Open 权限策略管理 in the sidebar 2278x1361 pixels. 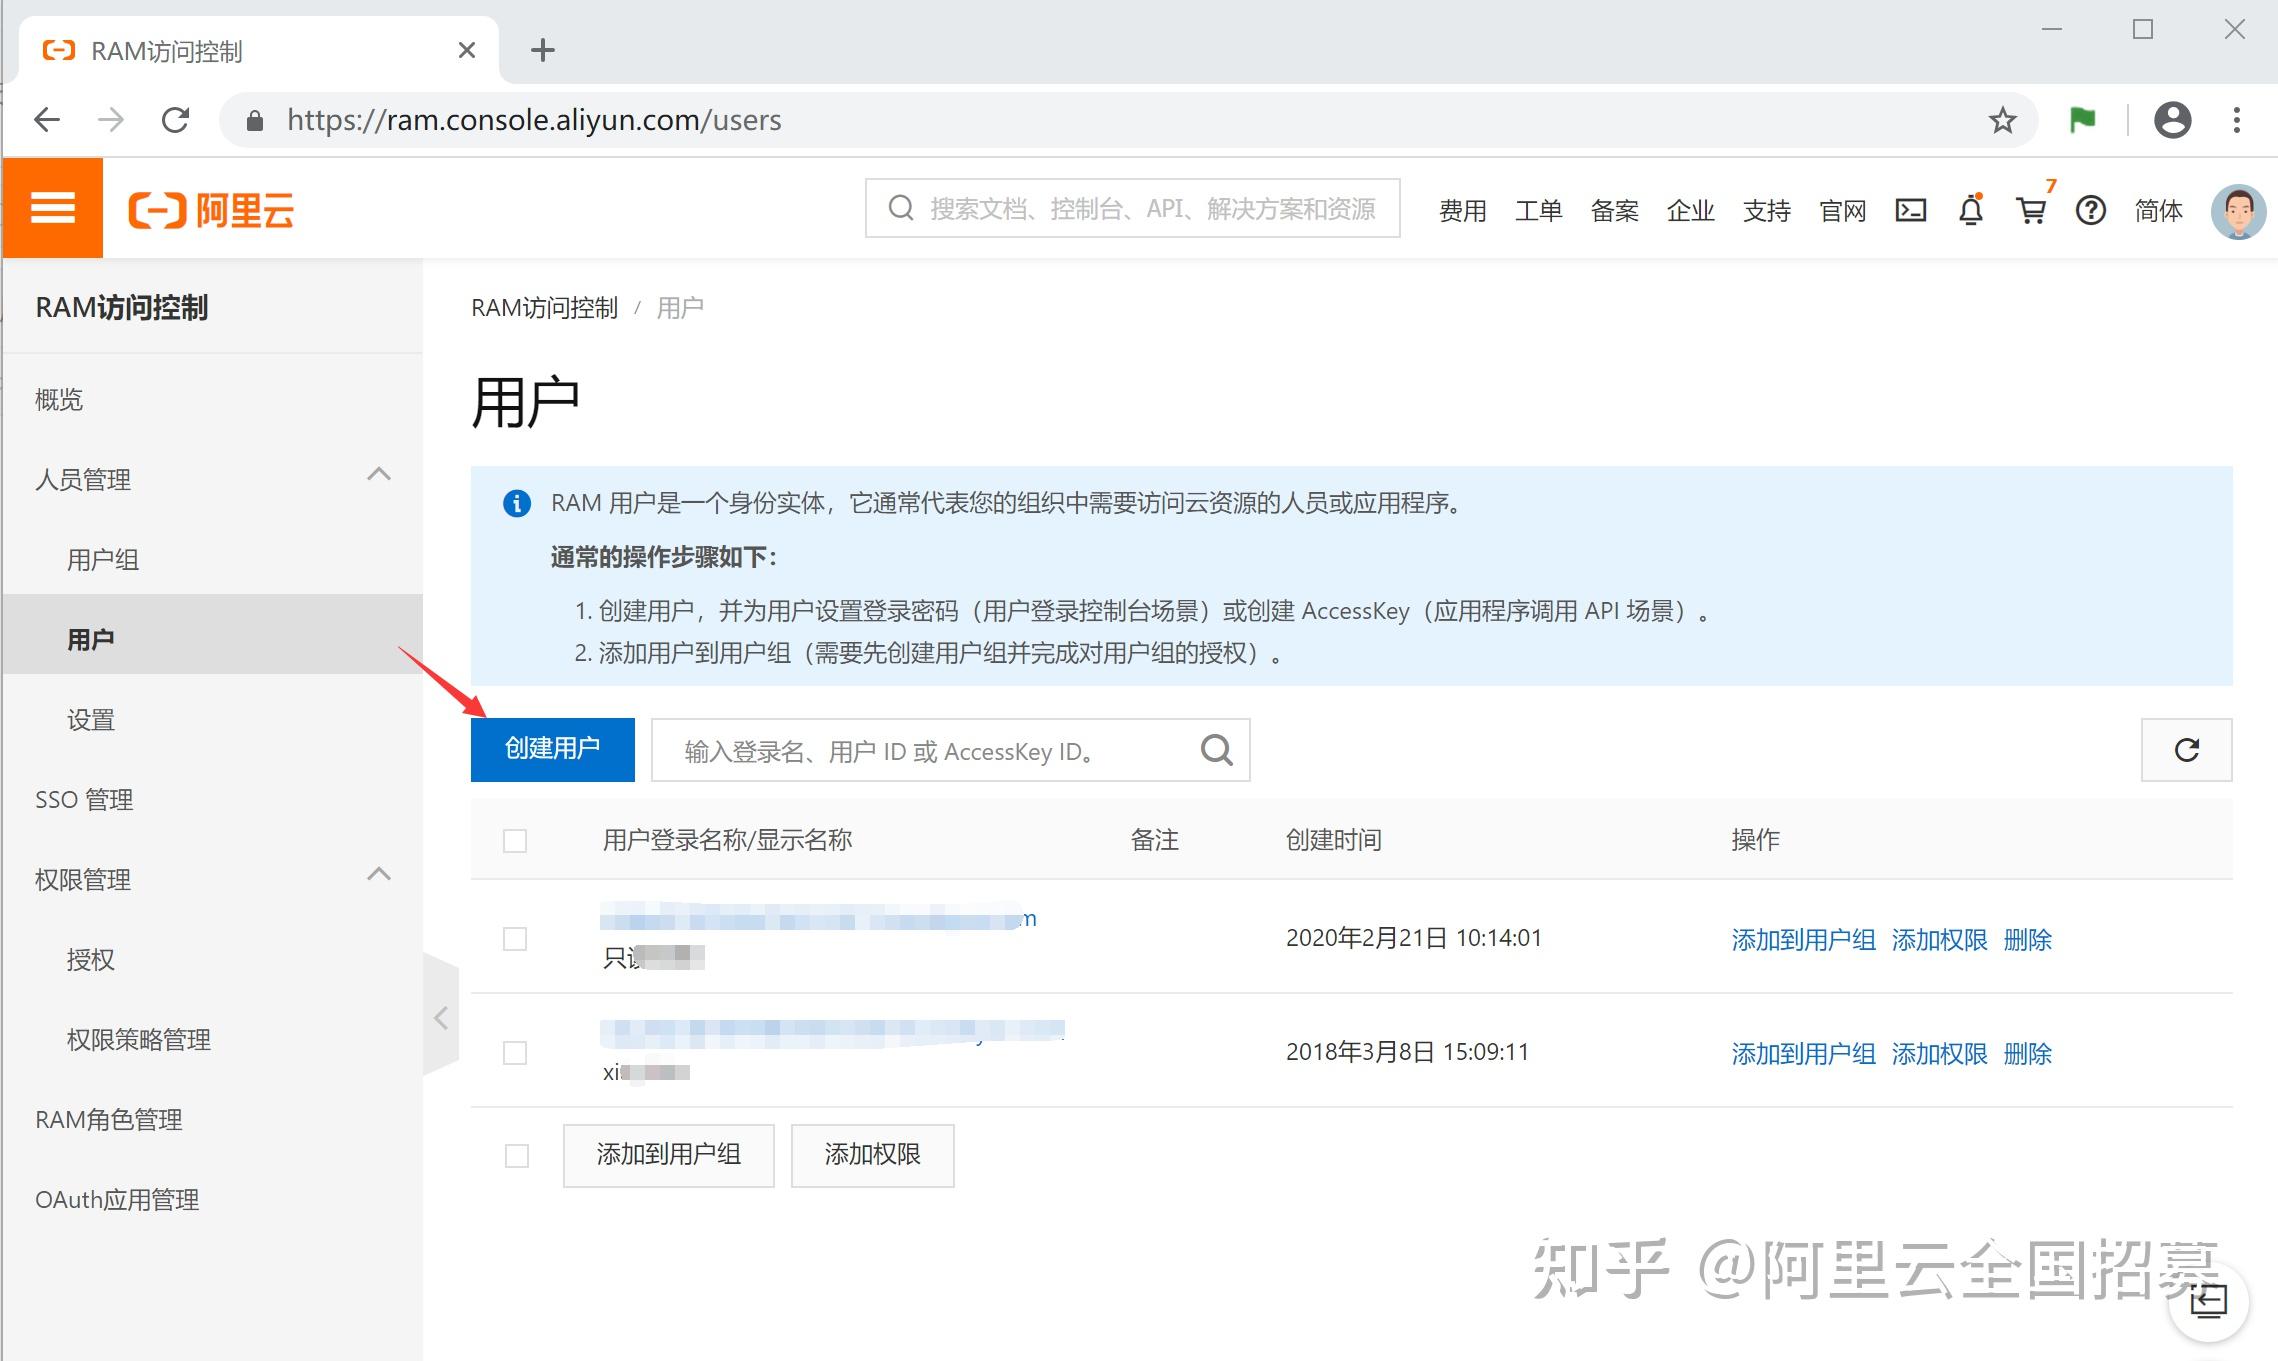point(139,1040)
